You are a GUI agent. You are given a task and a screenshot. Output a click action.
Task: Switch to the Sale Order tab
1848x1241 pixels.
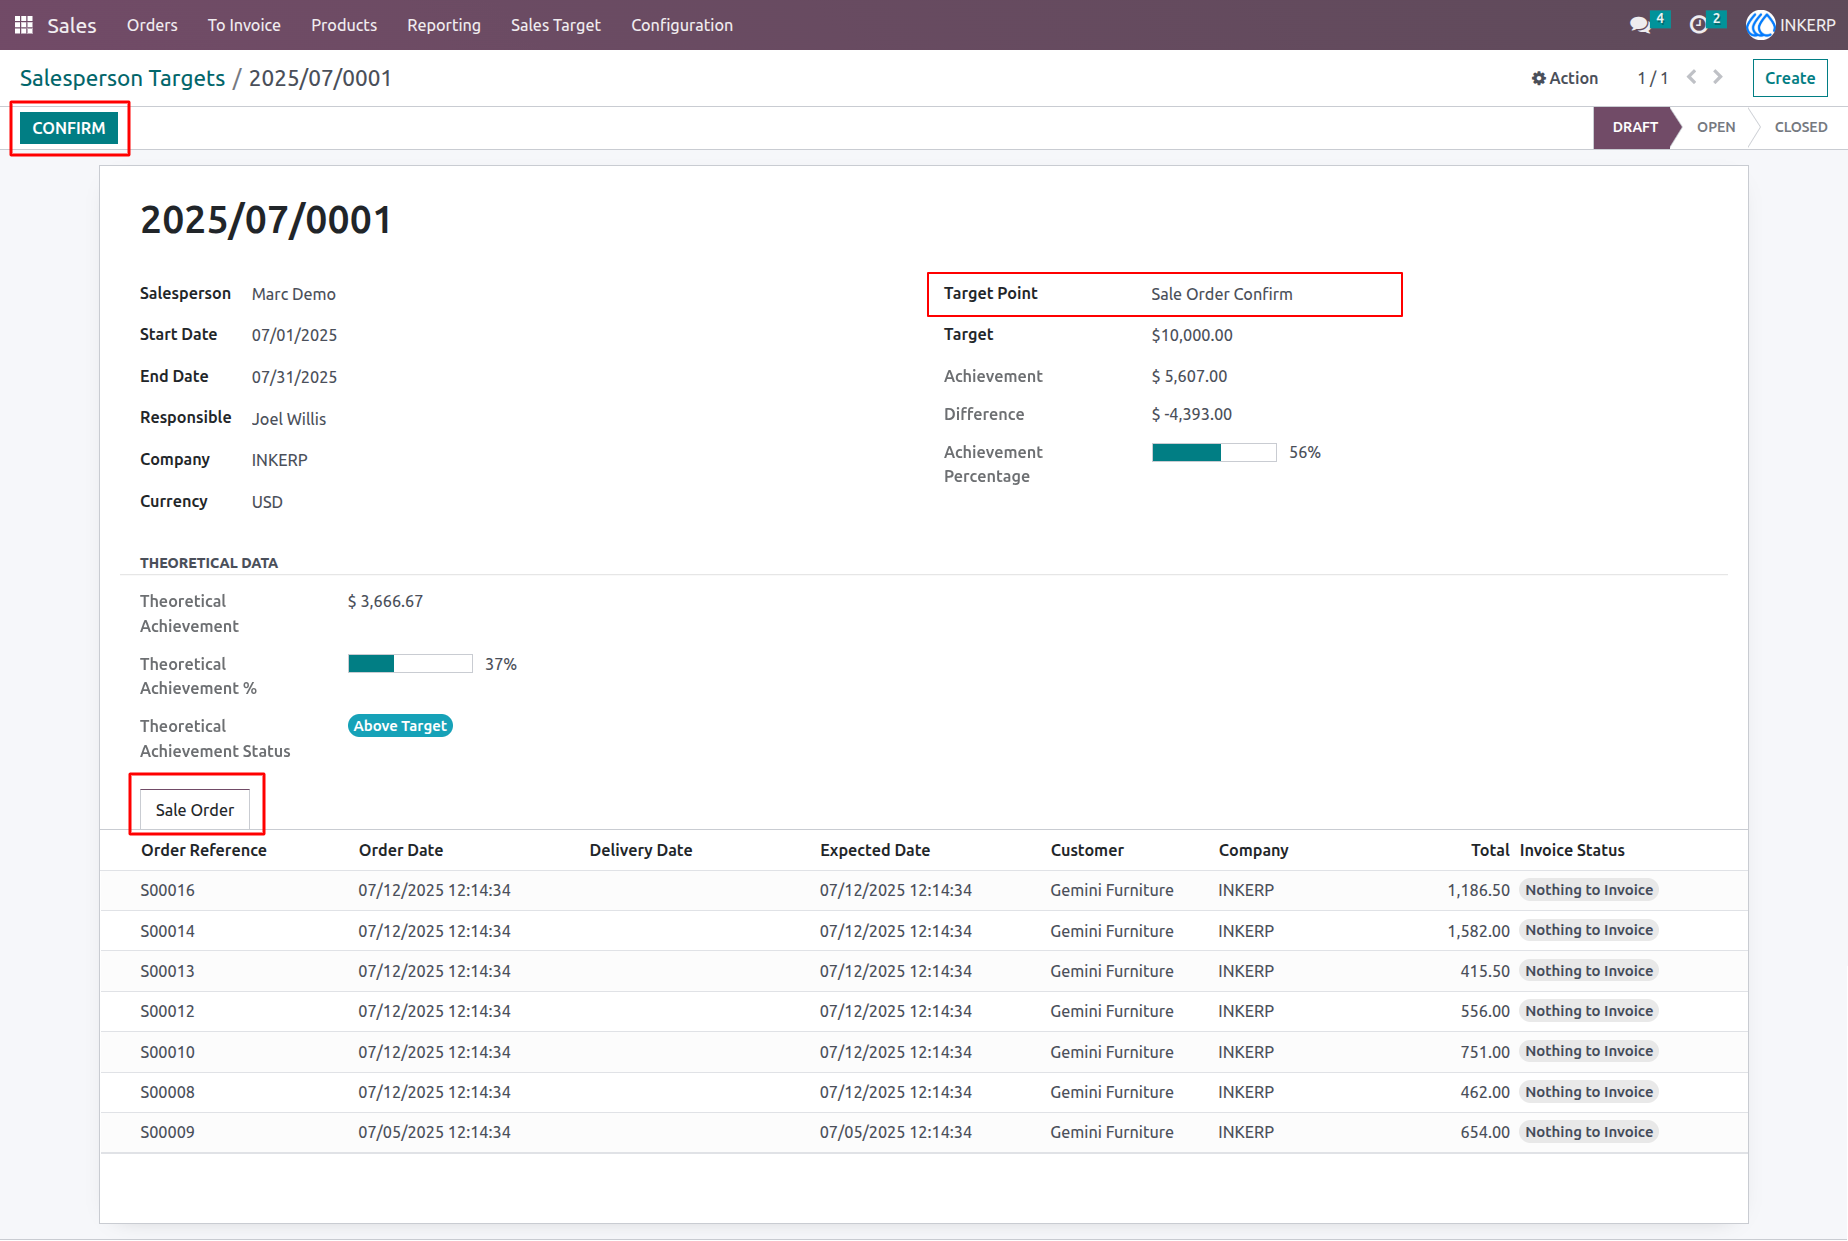(x=195, y=810)
